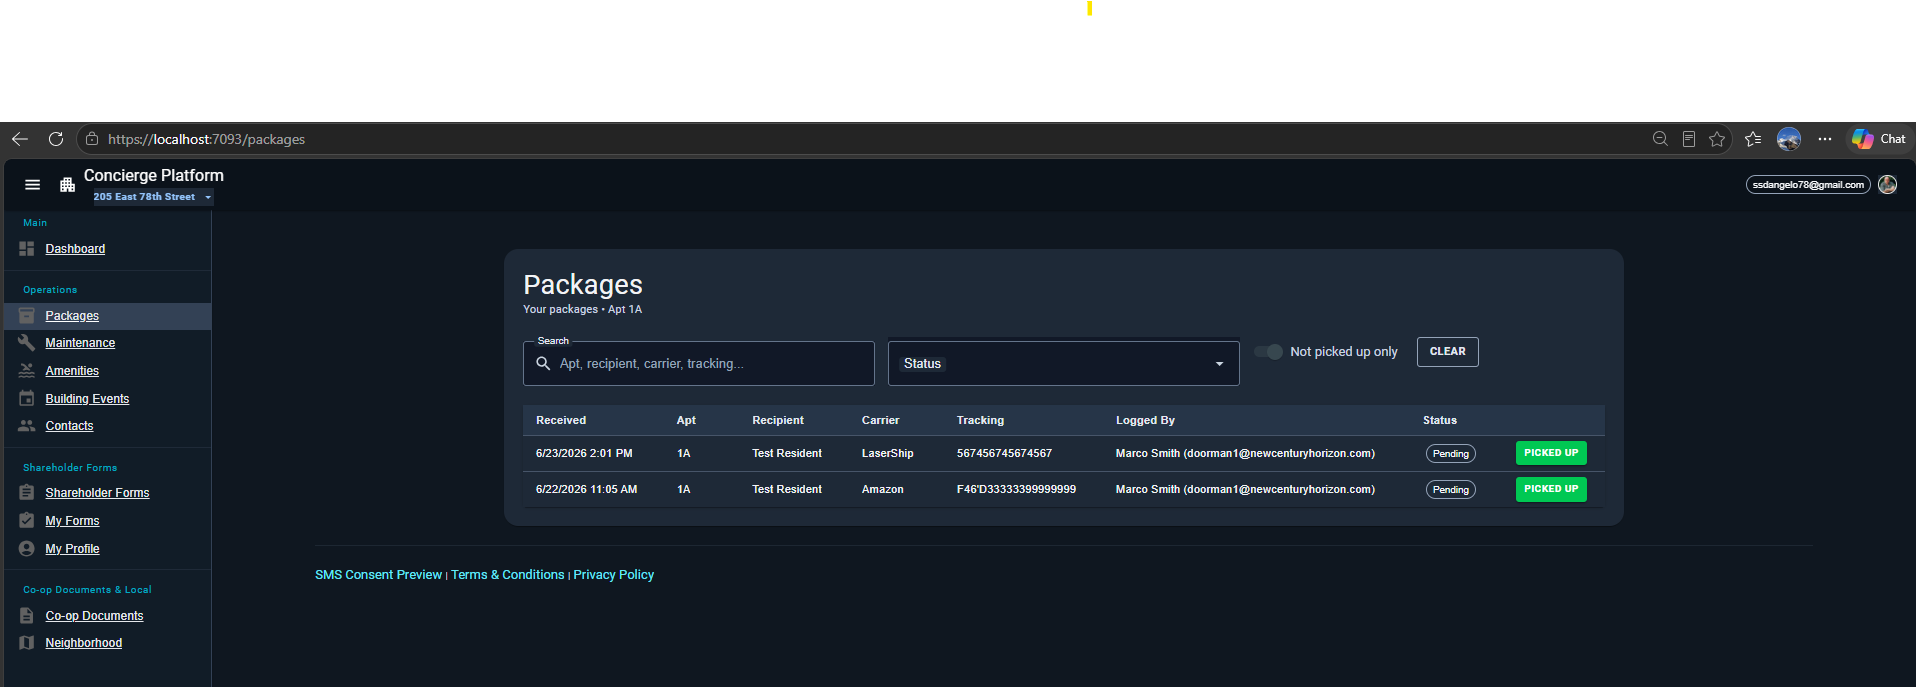This screenshot has width=1916, height=687.
Task: Click the building logo icon
Action: [68, 185]
